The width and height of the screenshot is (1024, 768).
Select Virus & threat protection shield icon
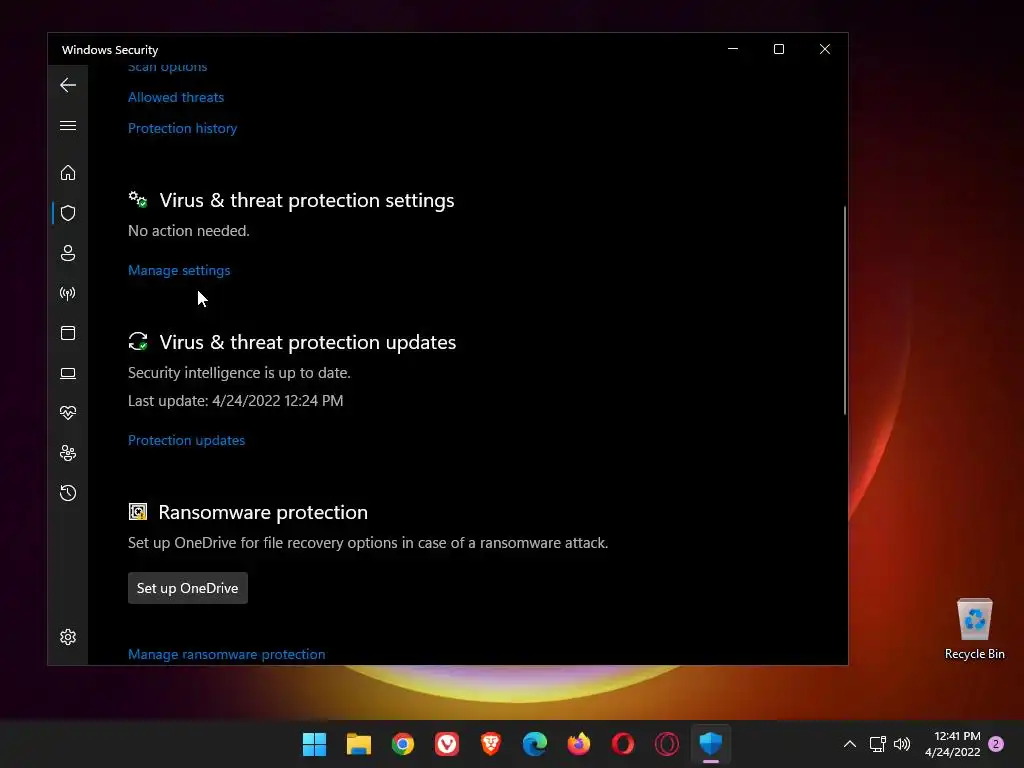coord(68,213)
